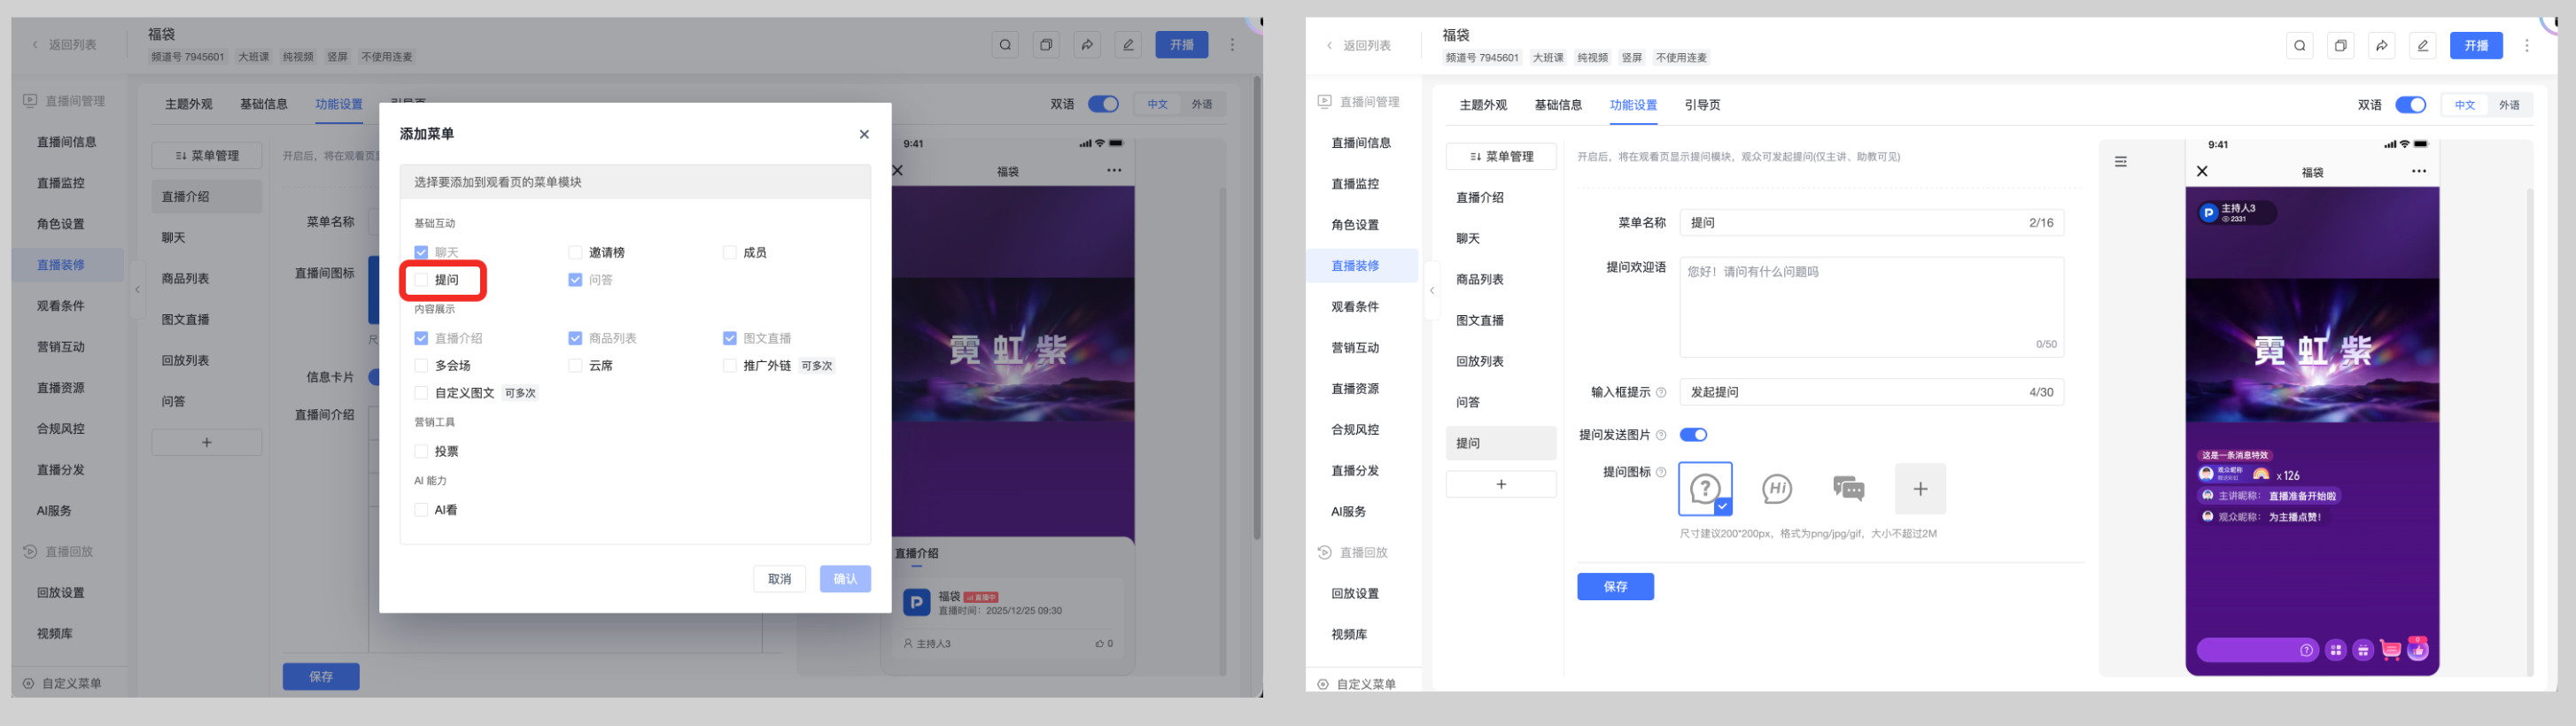Open 回放设置 in the right screenshot sidebar
Image resolution: width=2576 pixels, height=726 pixels.
tap(1355, 594)
